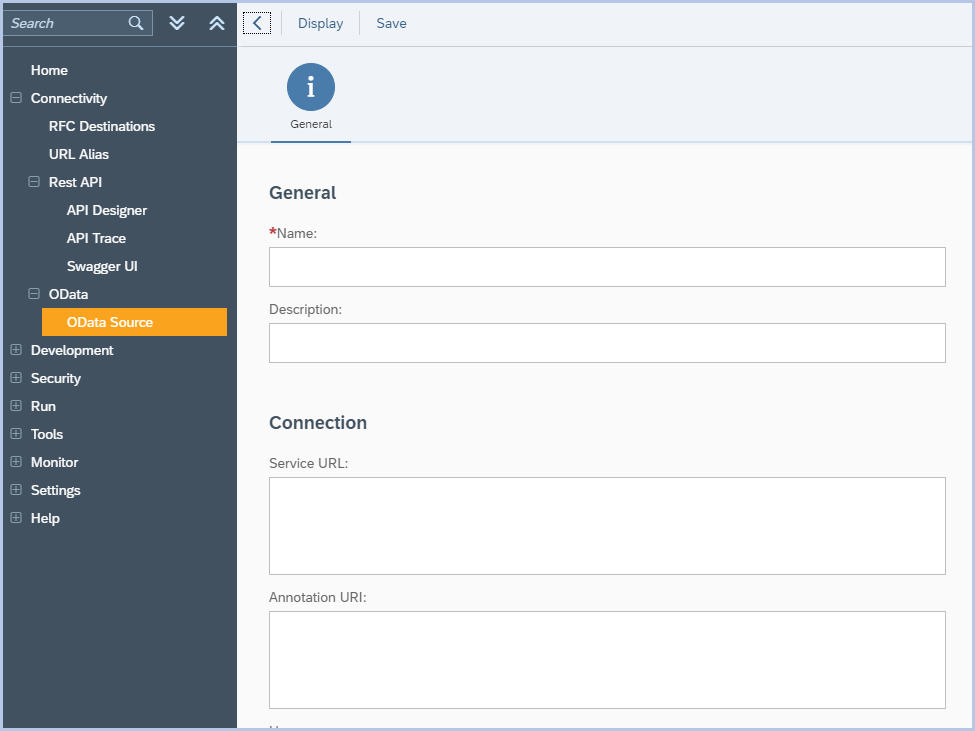Expand the Security tree node
975x731 pixels.
pos(15,378)
